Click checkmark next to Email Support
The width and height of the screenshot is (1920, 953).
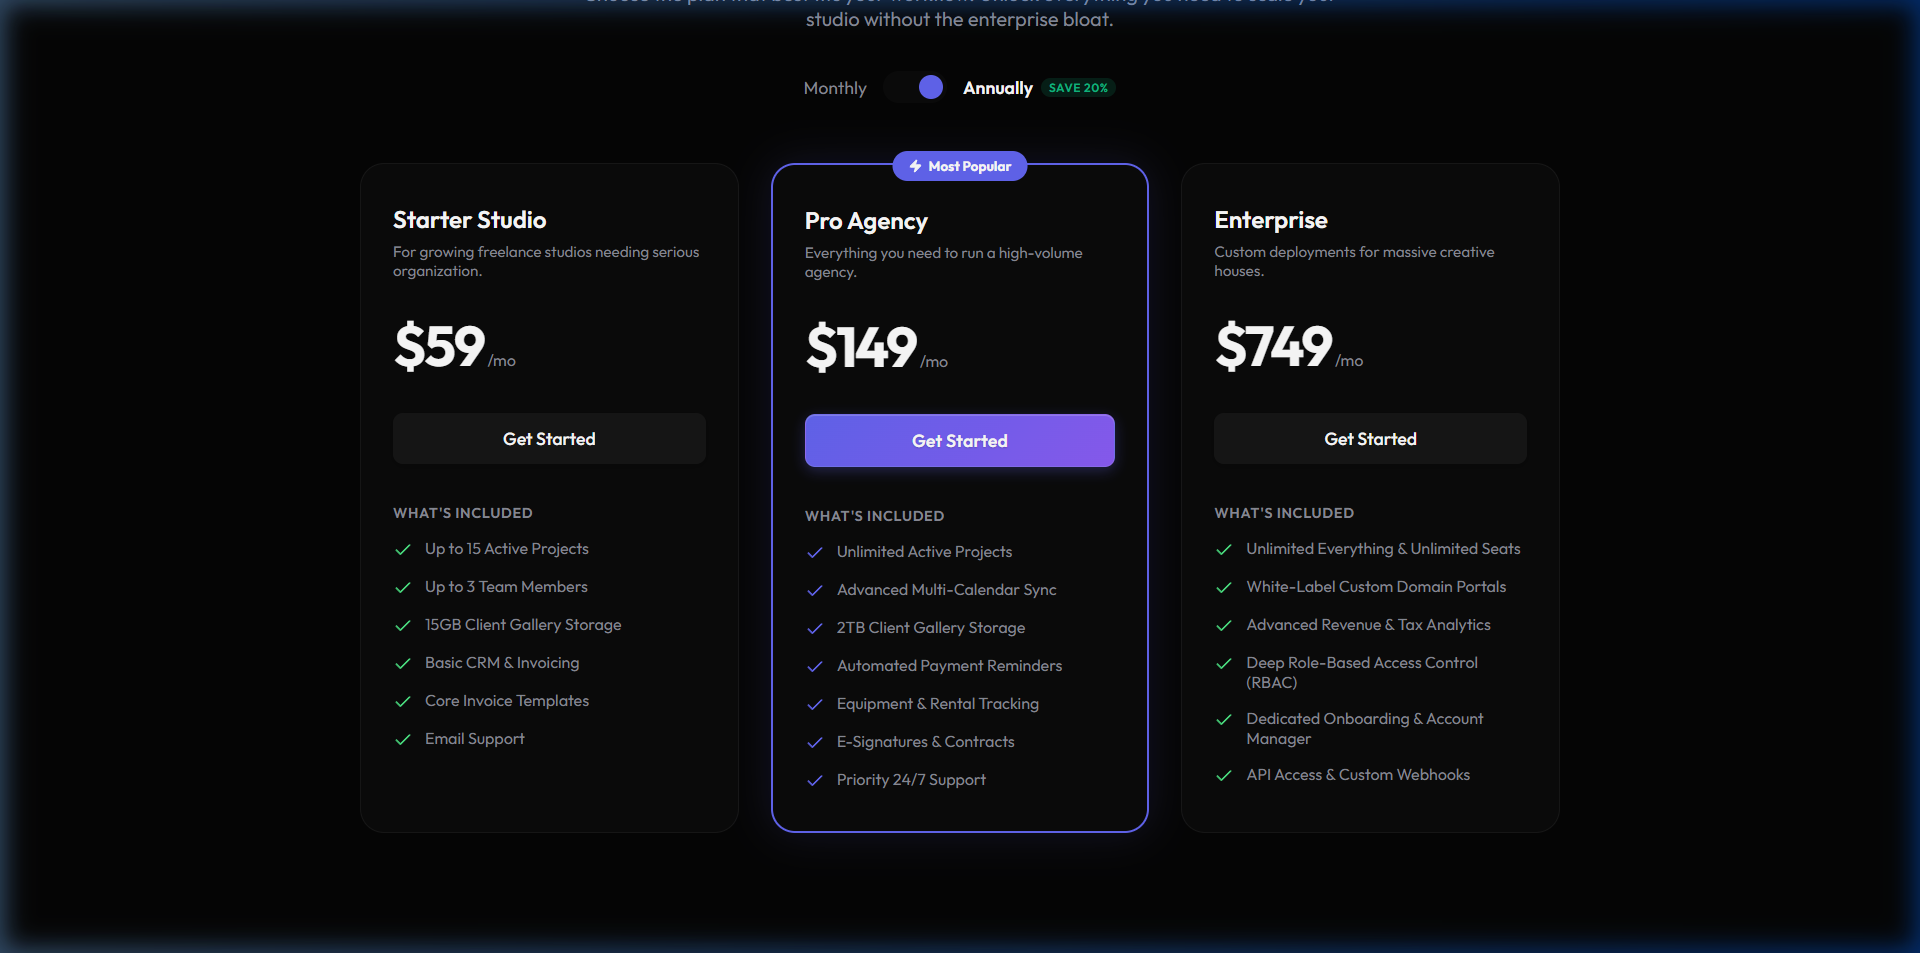point(403,739)
